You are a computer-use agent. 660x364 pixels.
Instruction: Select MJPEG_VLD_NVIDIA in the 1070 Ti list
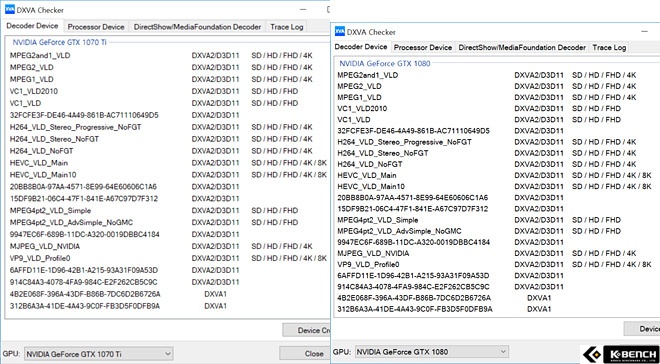(168, 246)
